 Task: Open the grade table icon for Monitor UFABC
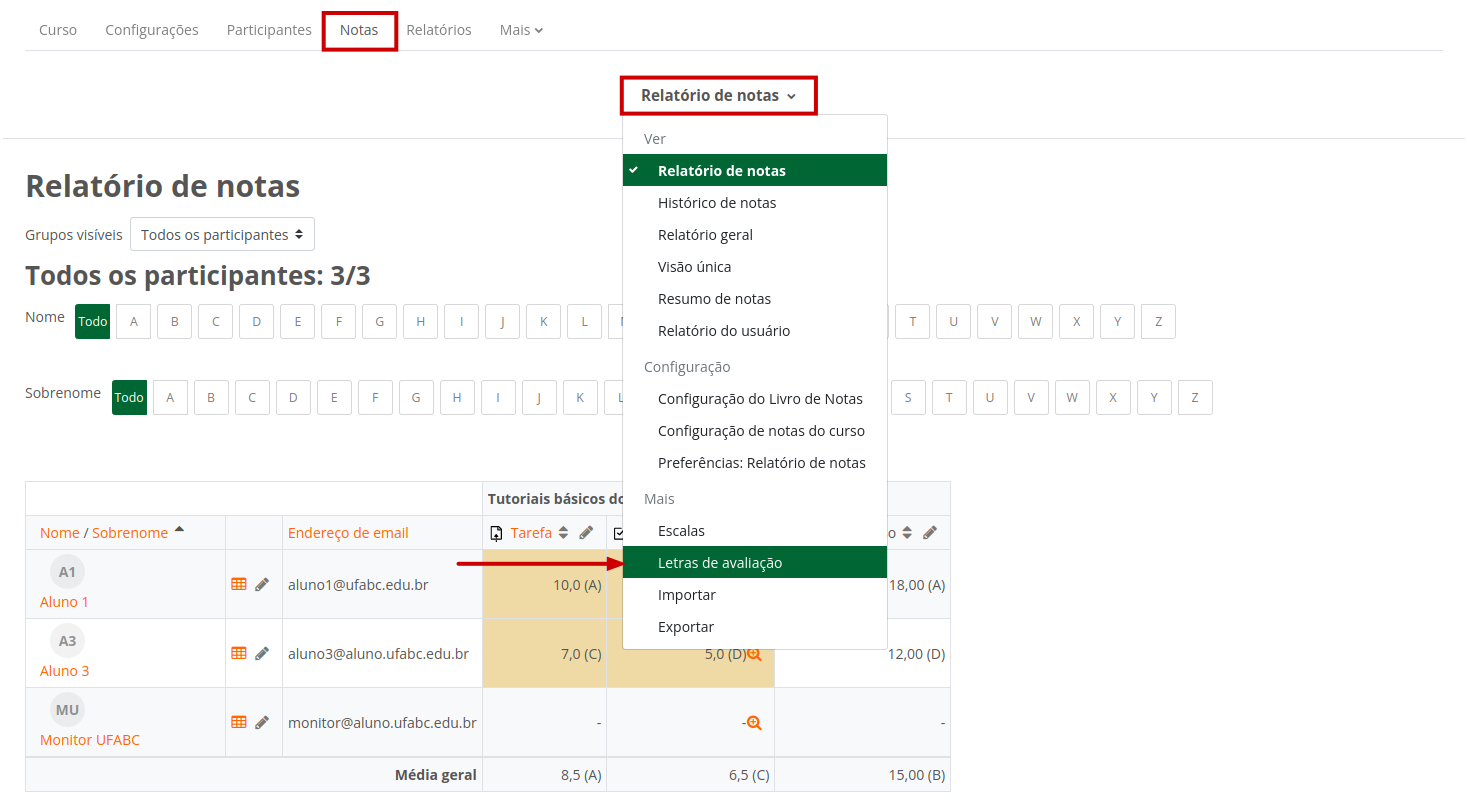coord(239,722)
